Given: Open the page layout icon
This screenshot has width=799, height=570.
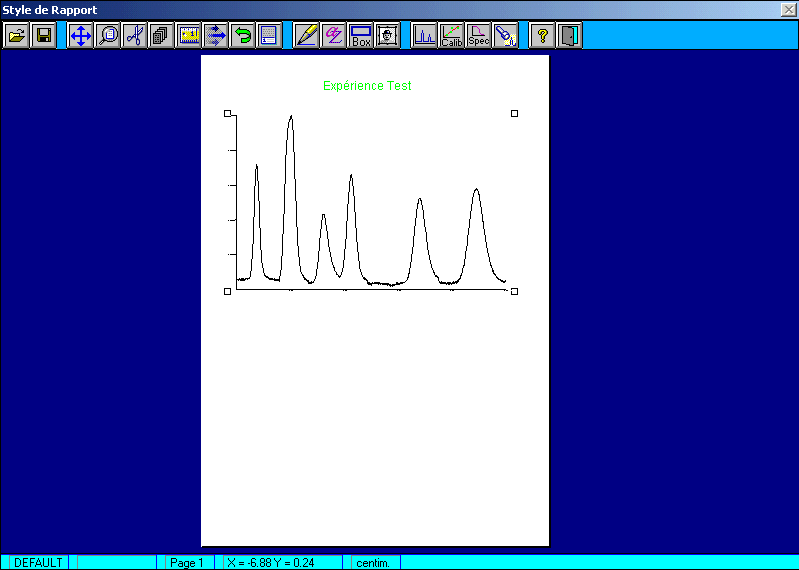Looking at the screenshot, I should [269, 36].
